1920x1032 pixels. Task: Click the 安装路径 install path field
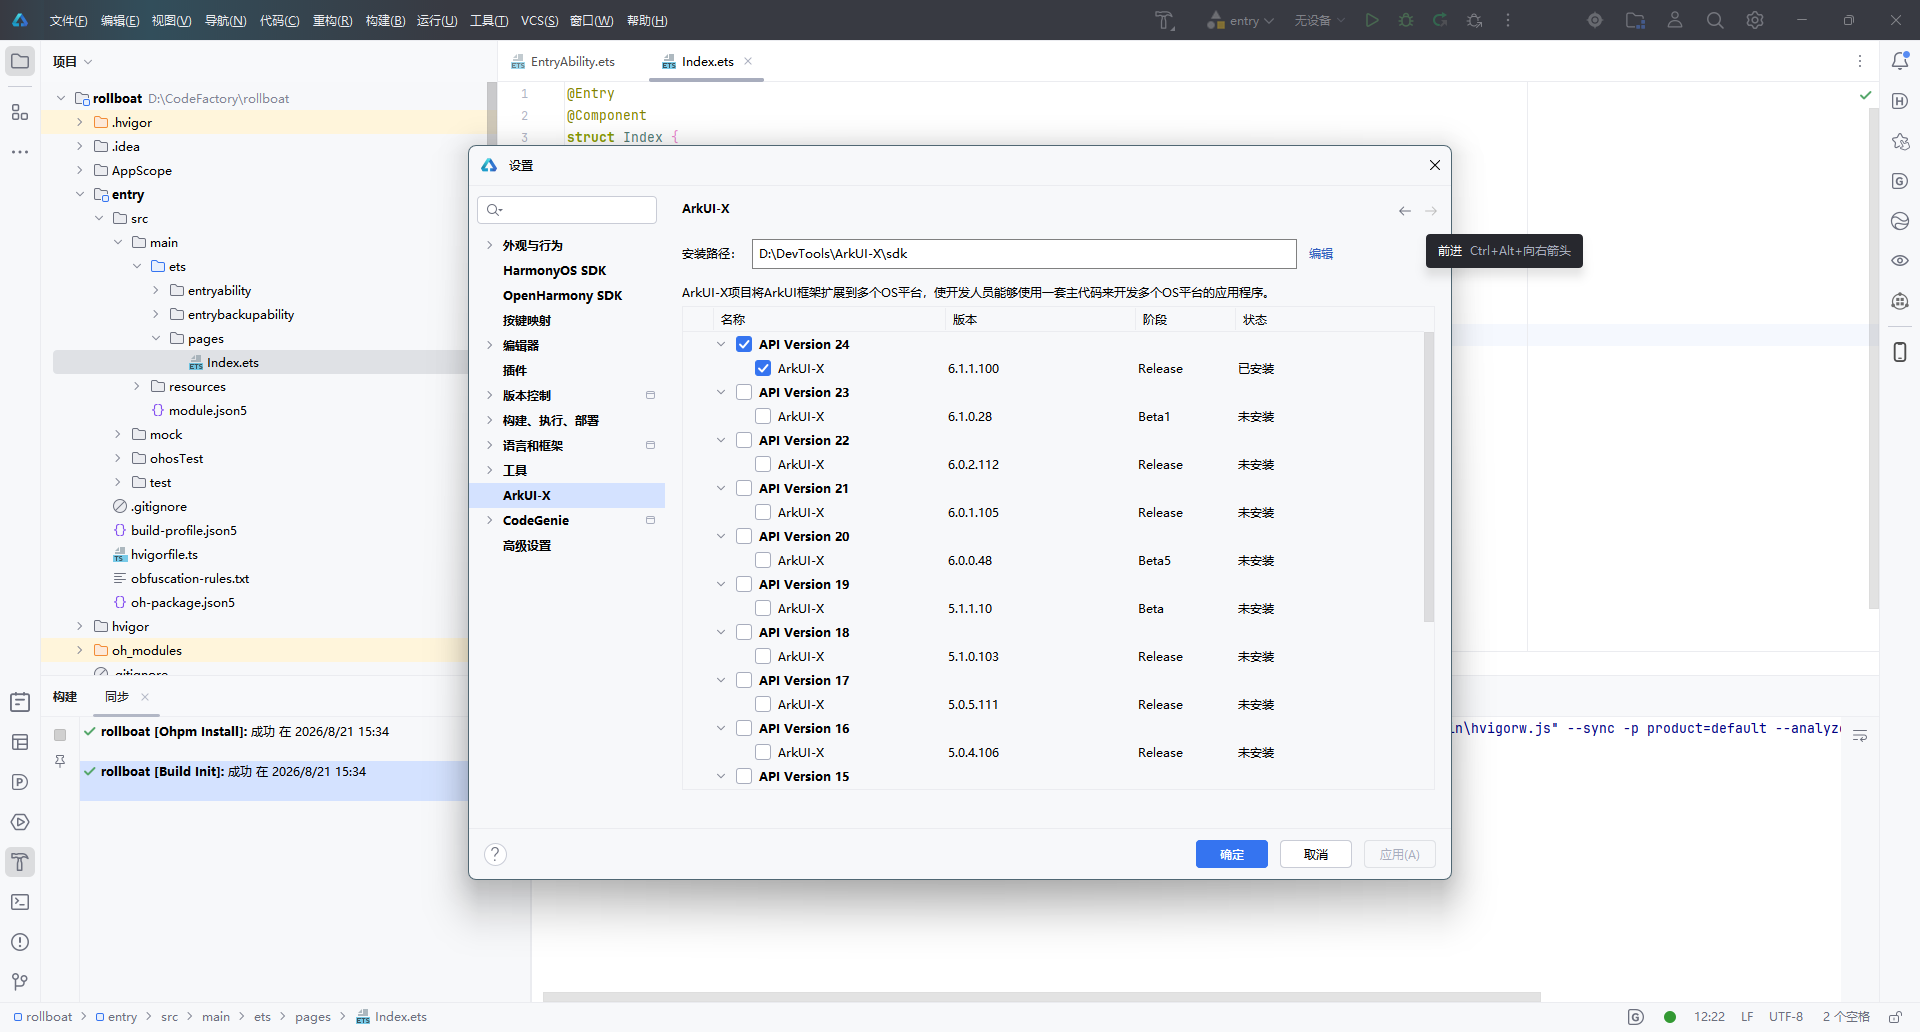tap(1024, 253)
